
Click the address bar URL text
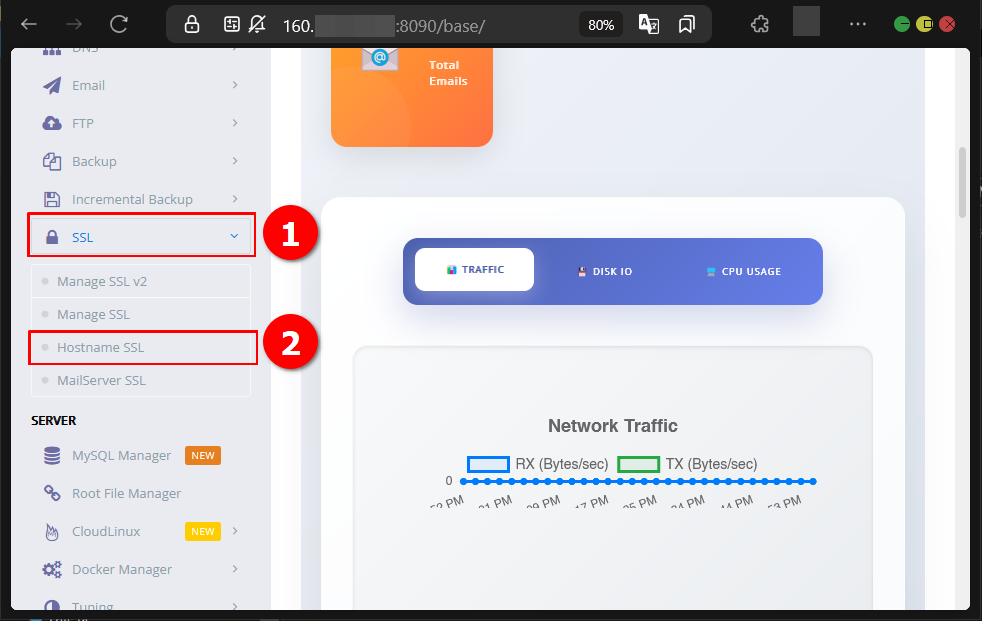[x=383, y=26]
